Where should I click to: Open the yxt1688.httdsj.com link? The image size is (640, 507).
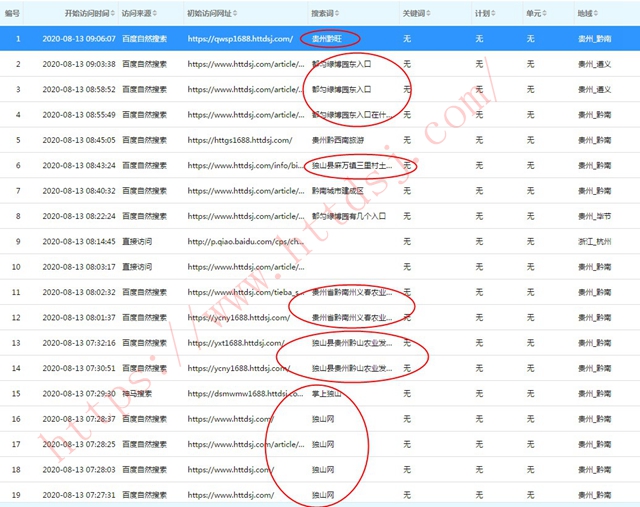(238, 343)
